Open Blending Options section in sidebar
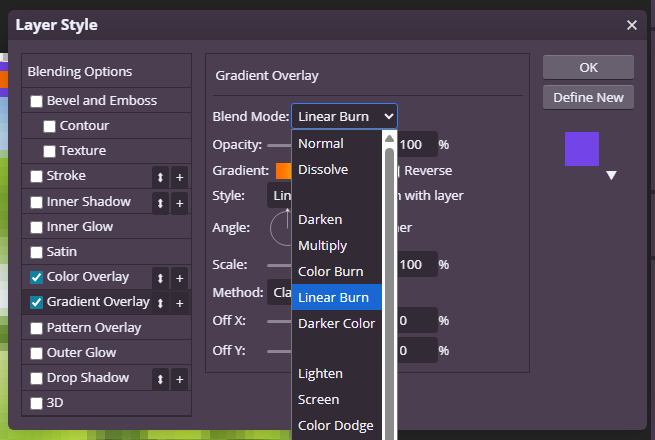 click(80, 72)
